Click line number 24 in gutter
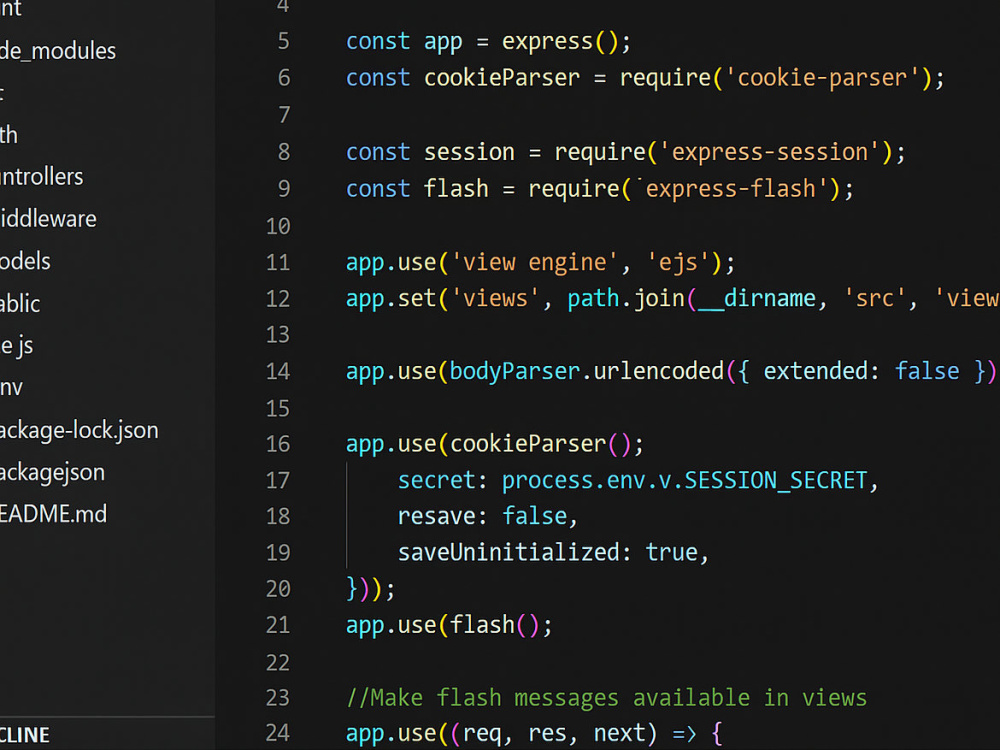This screenshot has height=750, width=1000. coord(277,732)
